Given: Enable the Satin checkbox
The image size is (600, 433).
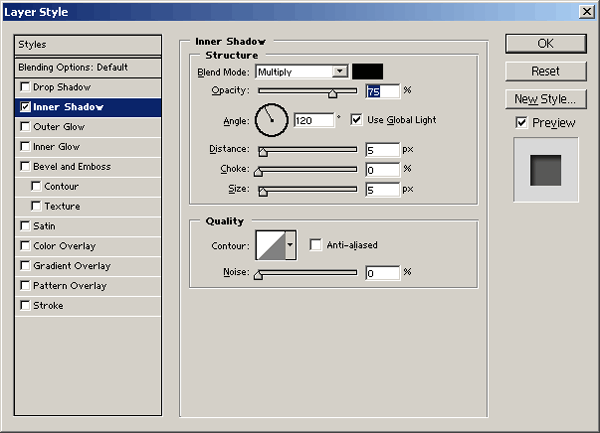Looking at the screenshot, I should (x=25, y=226).
